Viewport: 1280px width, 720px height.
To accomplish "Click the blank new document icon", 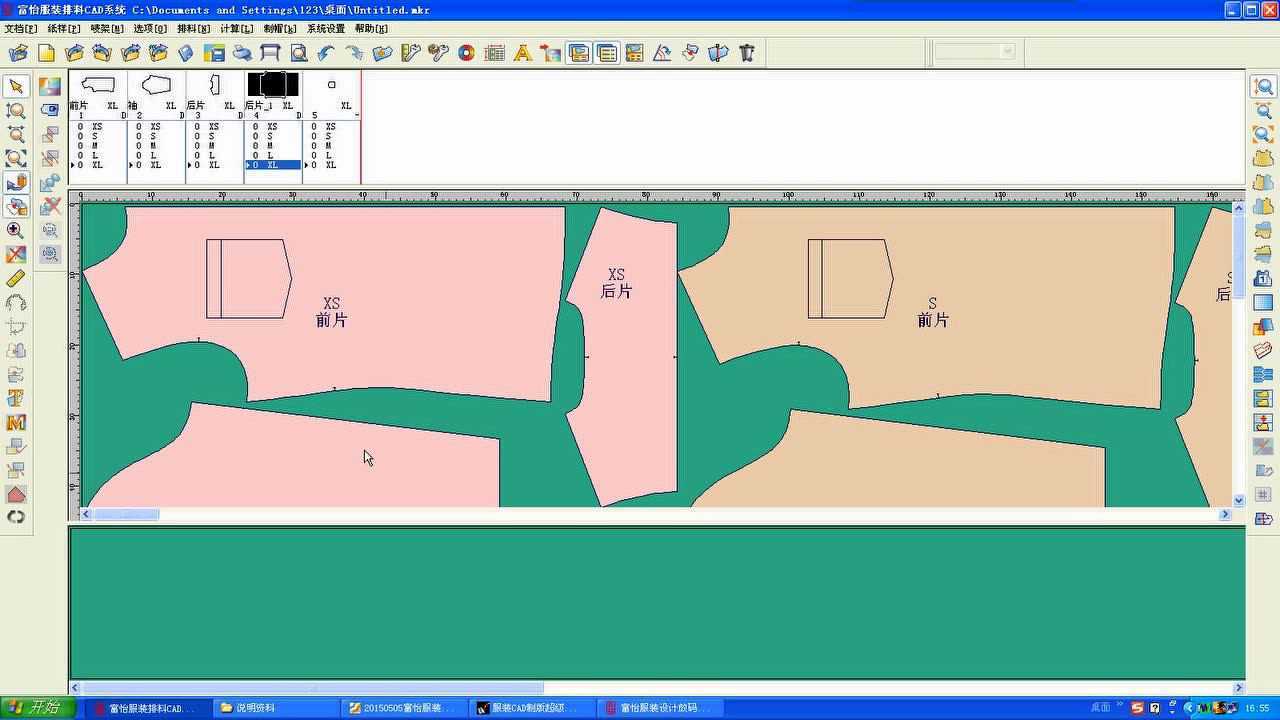I will 46,53.
